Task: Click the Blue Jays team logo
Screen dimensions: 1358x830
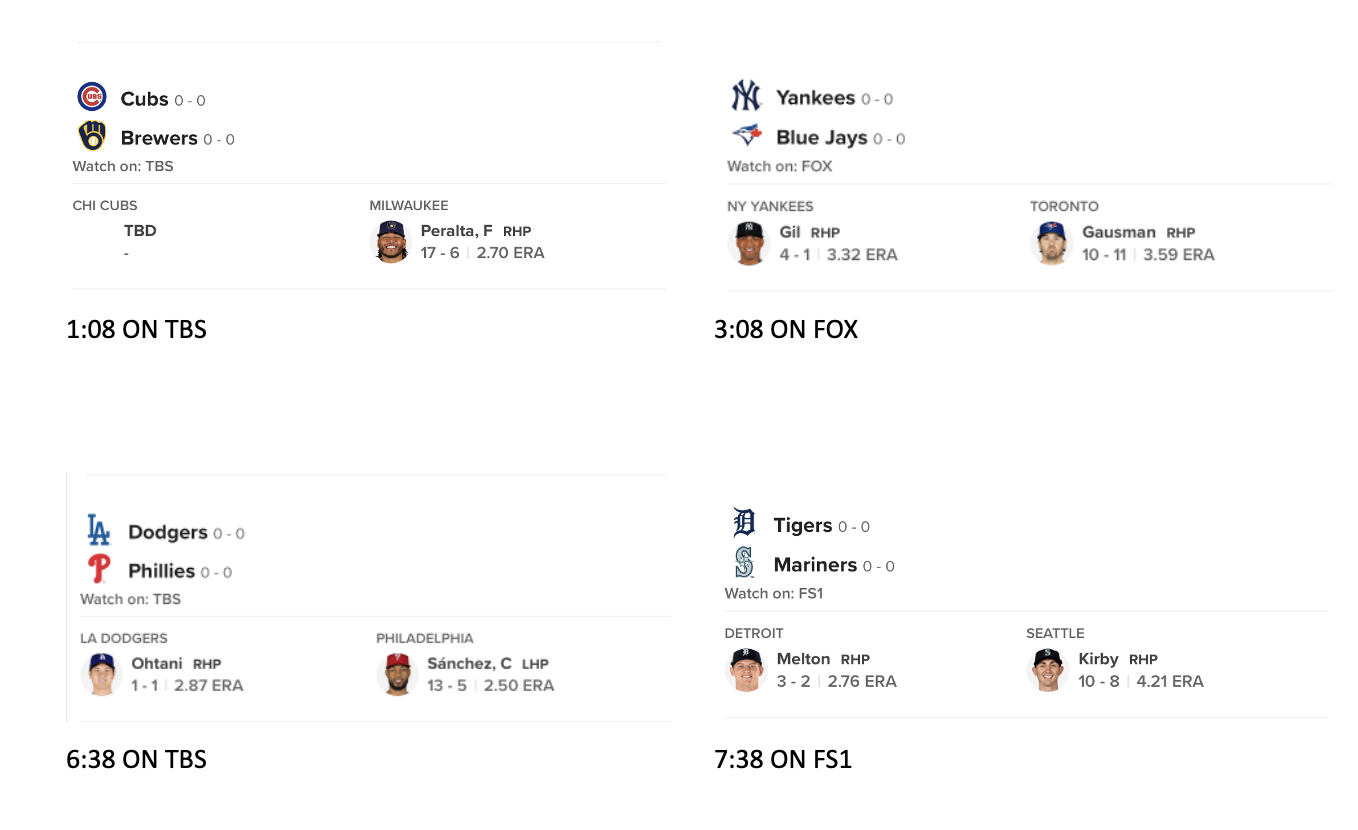Action: tap(748, 136)
